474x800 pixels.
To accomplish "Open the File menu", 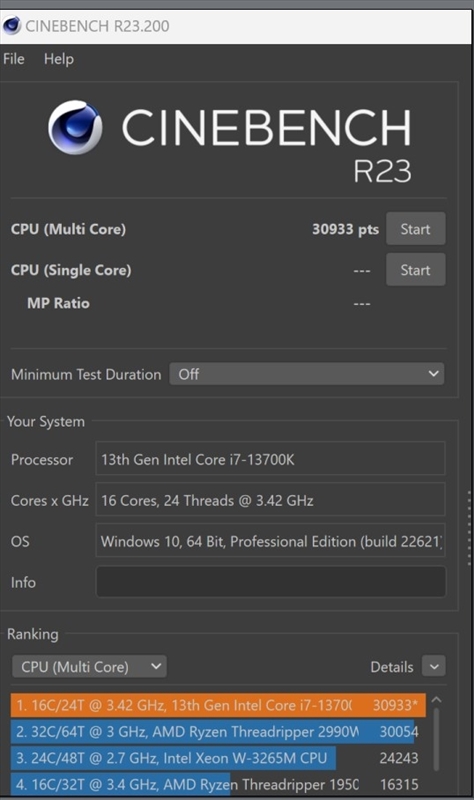I will [14, 59].
